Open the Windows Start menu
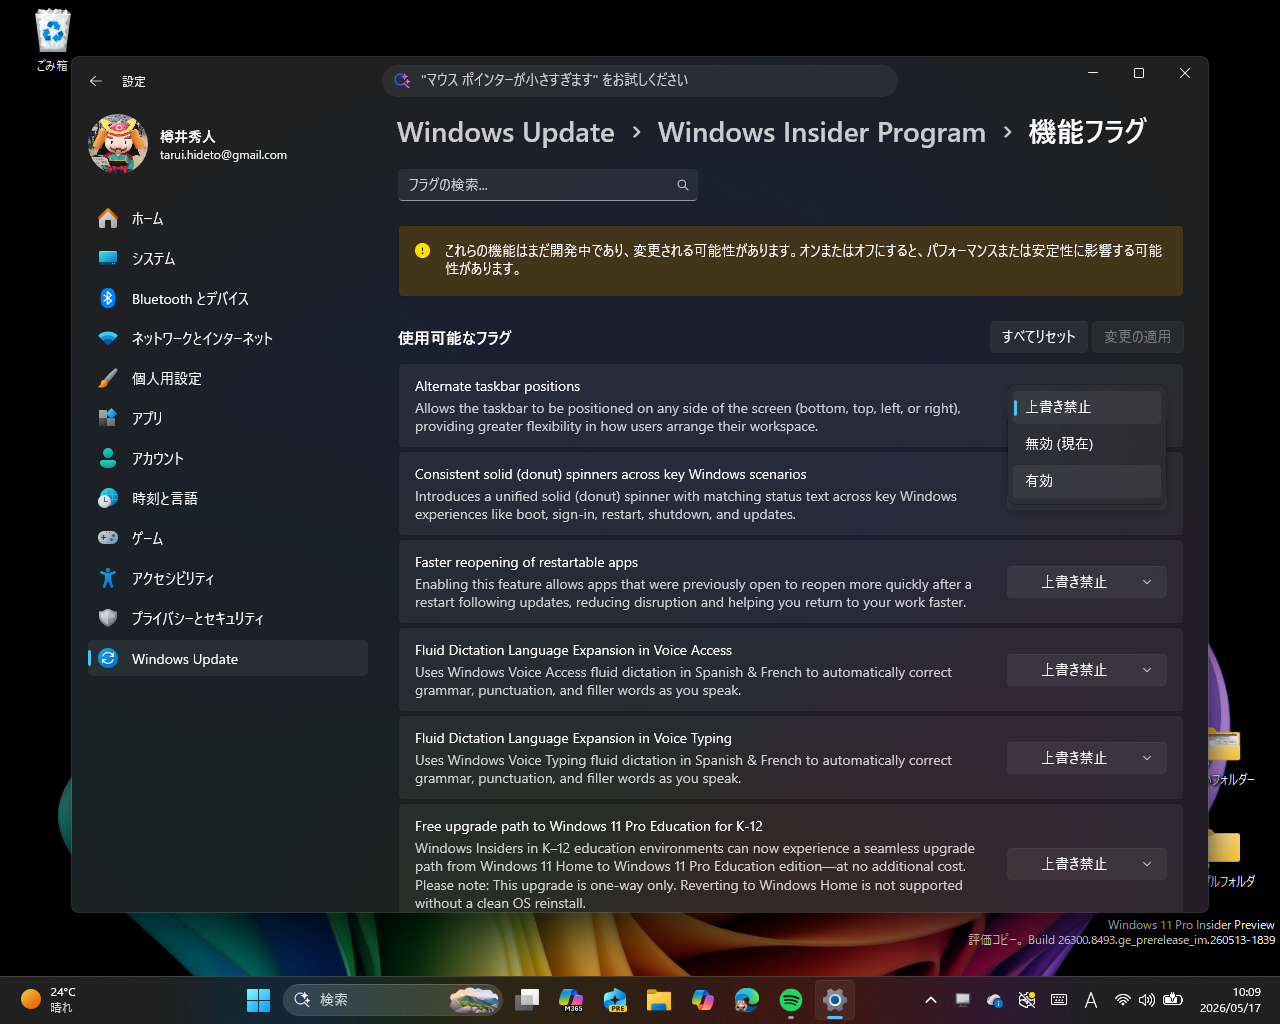Image resolution: width=1280 pixels, height=1024 pixels. (x=258, y=1000)
